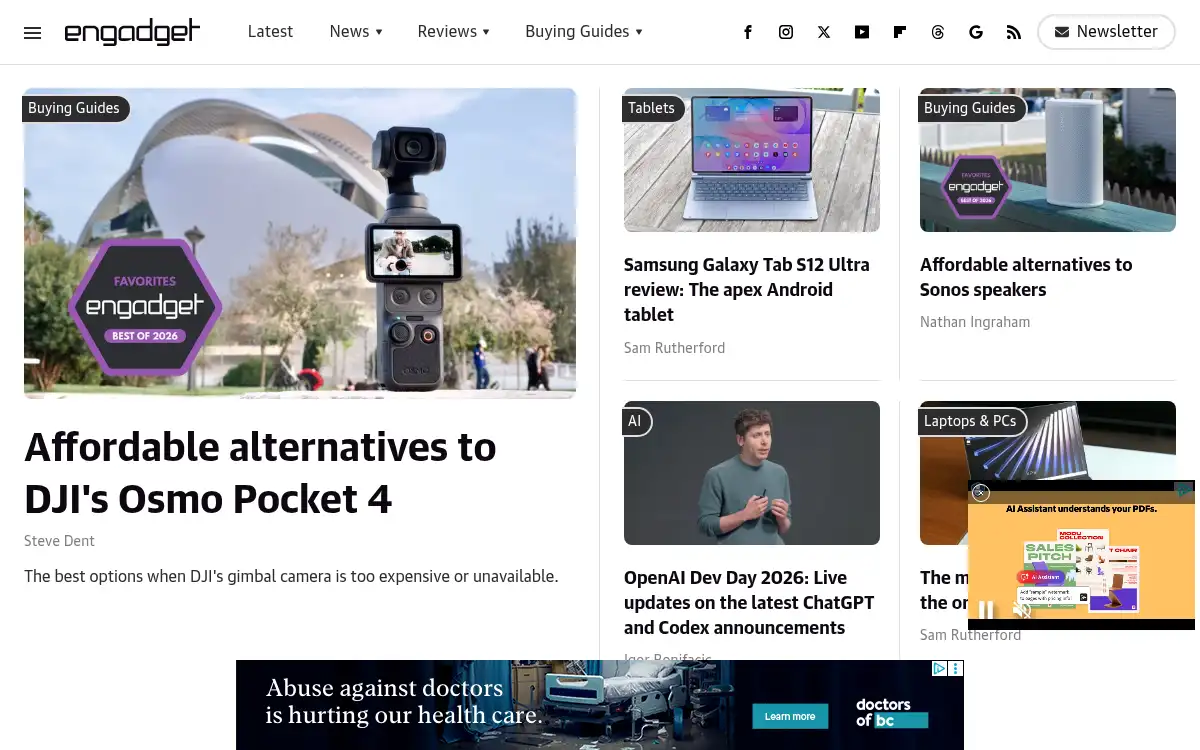Go to Engadget home via logo
1200x750 pixels.
point(132,32)
